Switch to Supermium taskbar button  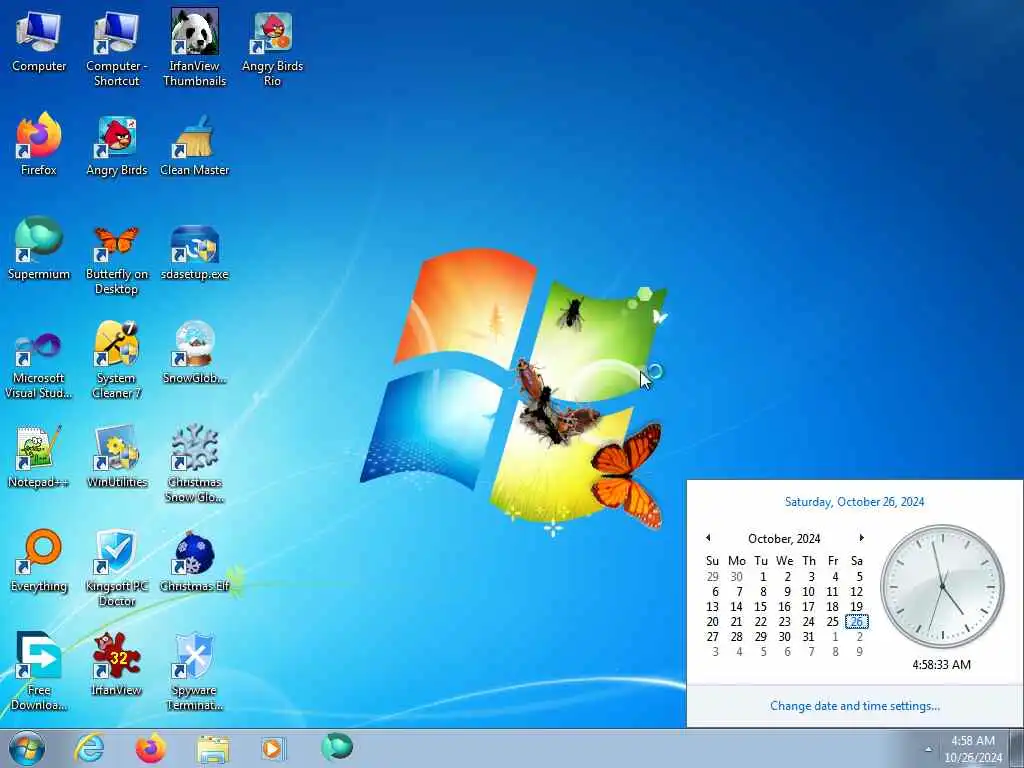(x=336, y=747)
